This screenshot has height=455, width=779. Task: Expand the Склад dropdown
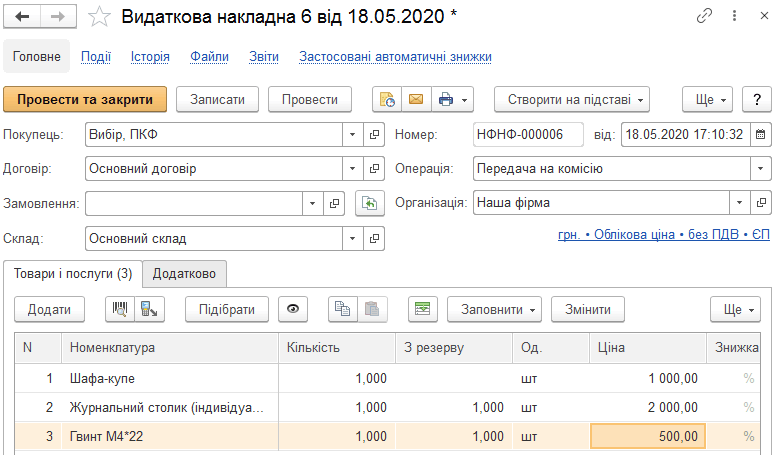tap(353, 238)
